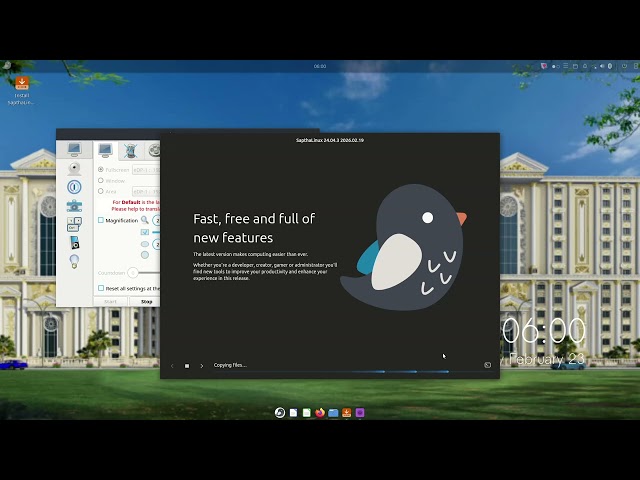
Task: Click the magnifier icon next to Magnification
Action: coord(144,220)
